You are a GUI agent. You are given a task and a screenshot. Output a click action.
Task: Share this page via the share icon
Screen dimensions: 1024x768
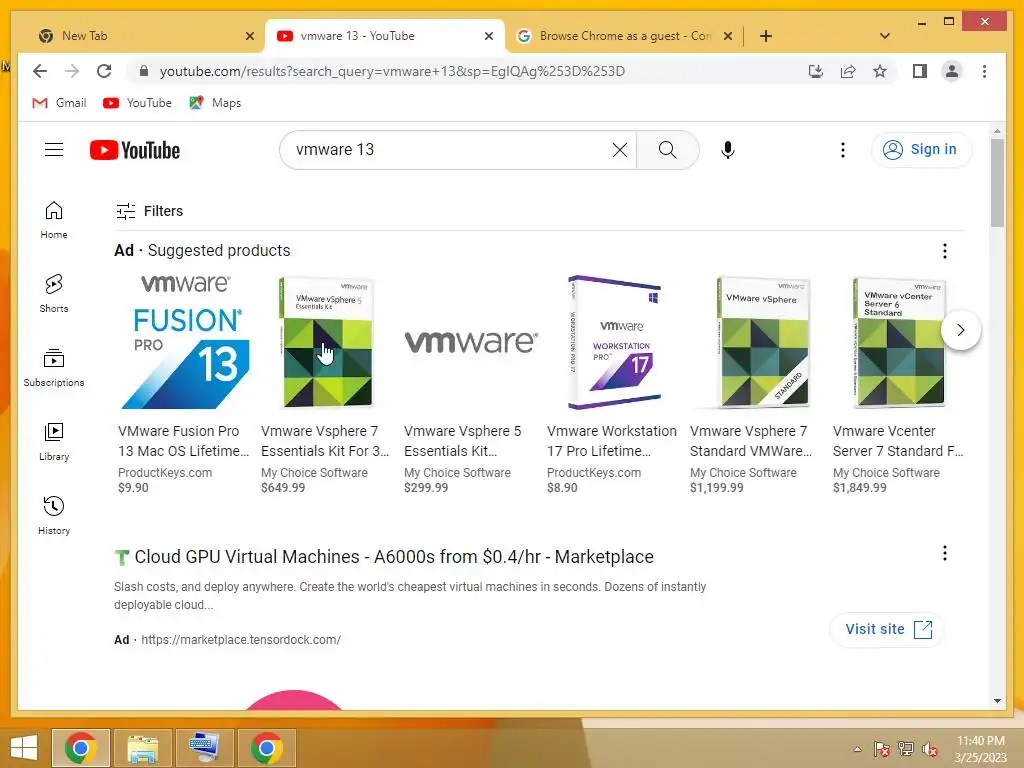848,71
